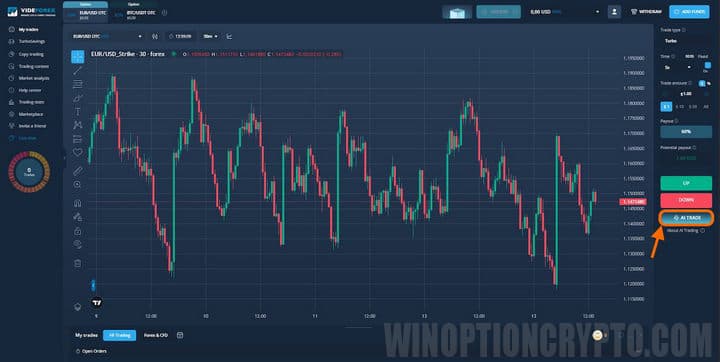This screenshot has width=720, height=362.
Task: Click the trades progress ring widget
Action: point(29,172)
